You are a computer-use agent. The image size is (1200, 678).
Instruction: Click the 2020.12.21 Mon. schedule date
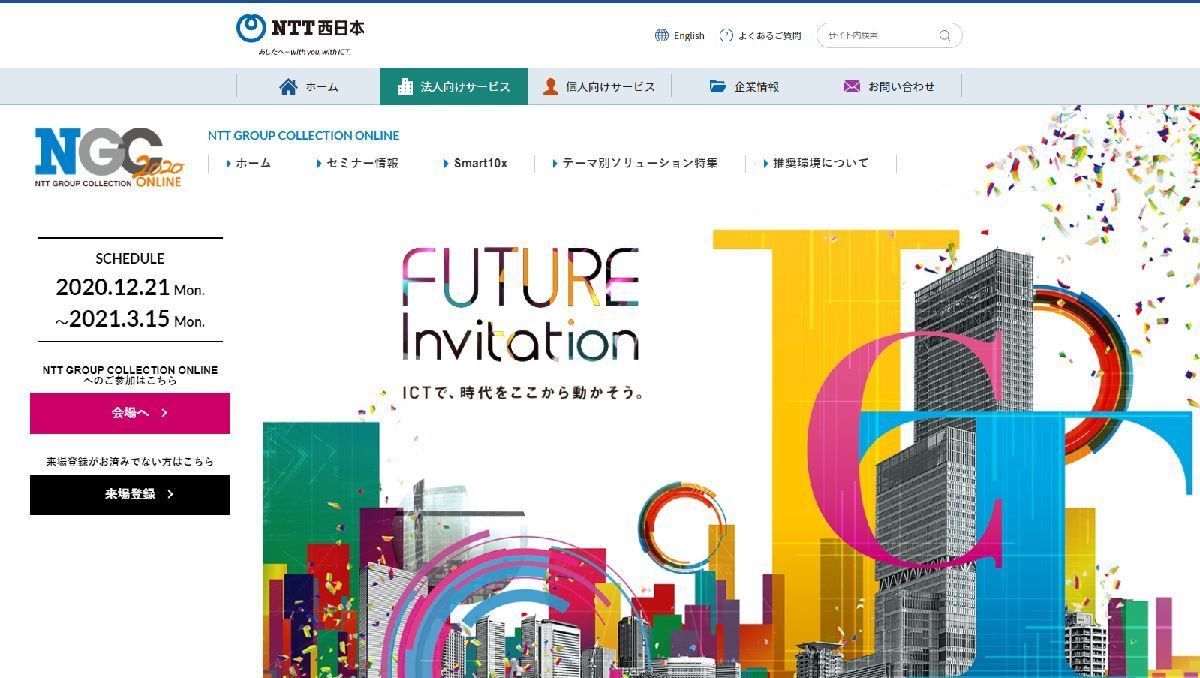pyautogui.click(x=130, y=288)
